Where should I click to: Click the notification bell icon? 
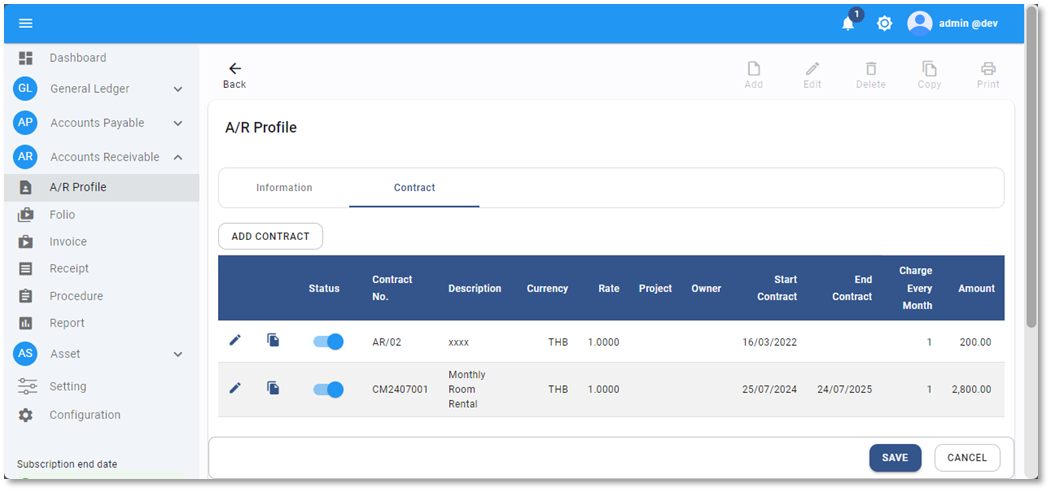pyautogui.click(x=848, y=23)
